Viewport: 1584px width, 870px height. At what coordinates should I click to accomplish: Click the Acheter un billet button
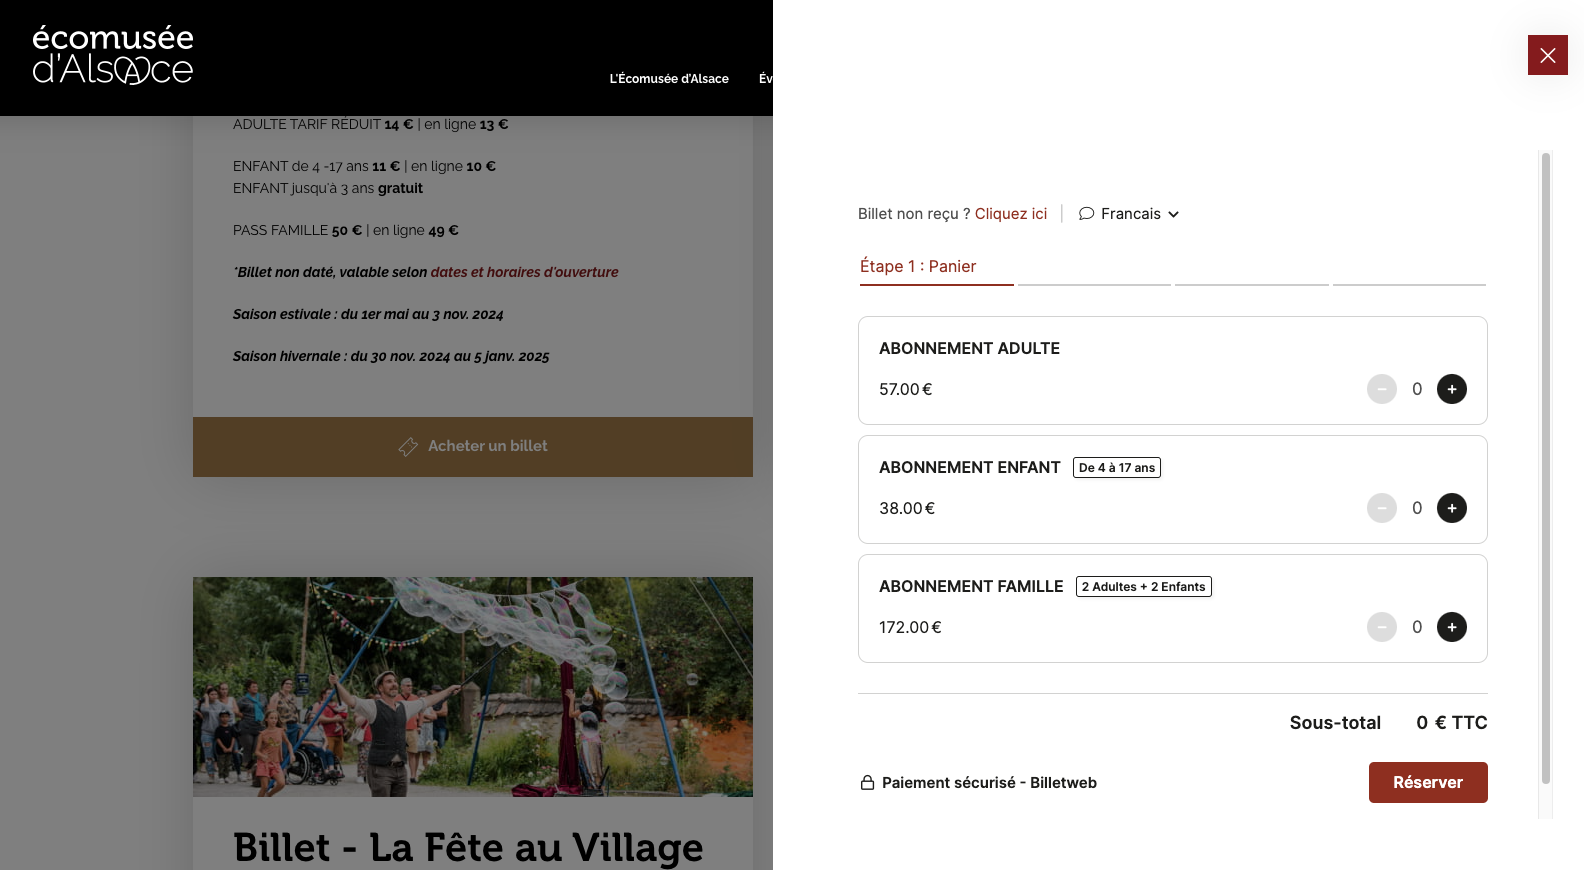(x=472, y=446)
